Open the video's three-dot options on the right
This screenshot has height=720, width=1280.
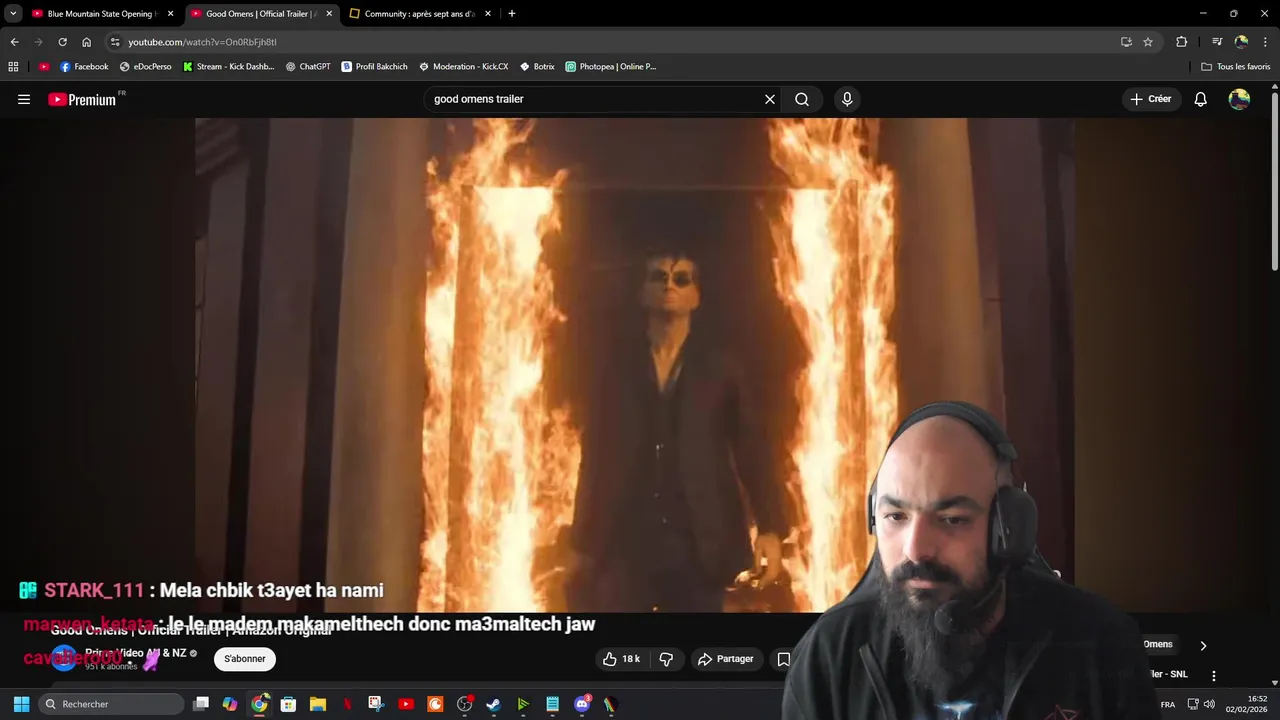pyautogui.click(x=1214, y=676)
